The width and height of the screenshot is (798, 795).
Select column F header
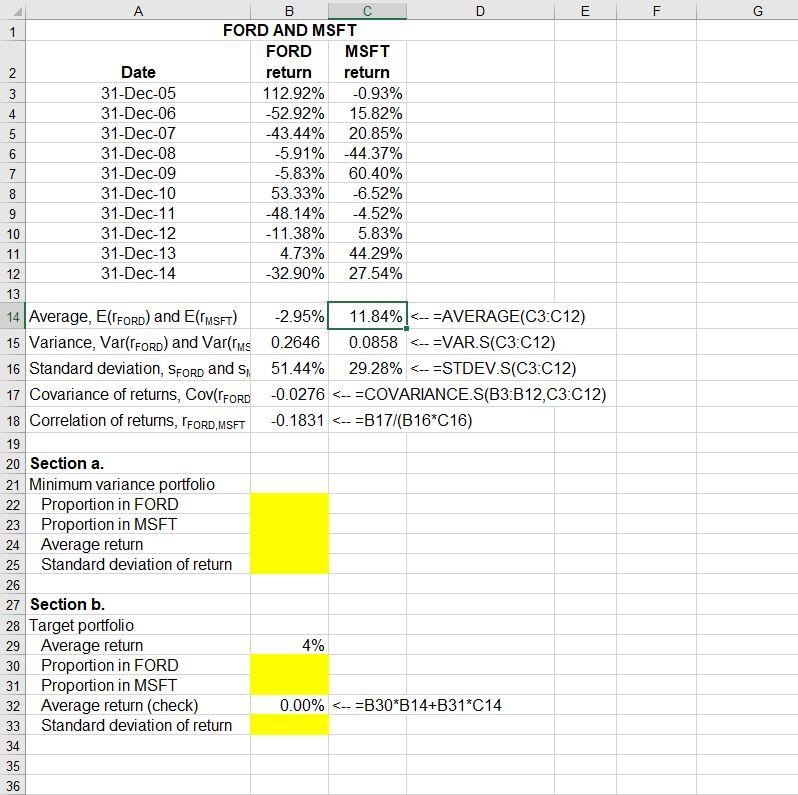[657, 10]
